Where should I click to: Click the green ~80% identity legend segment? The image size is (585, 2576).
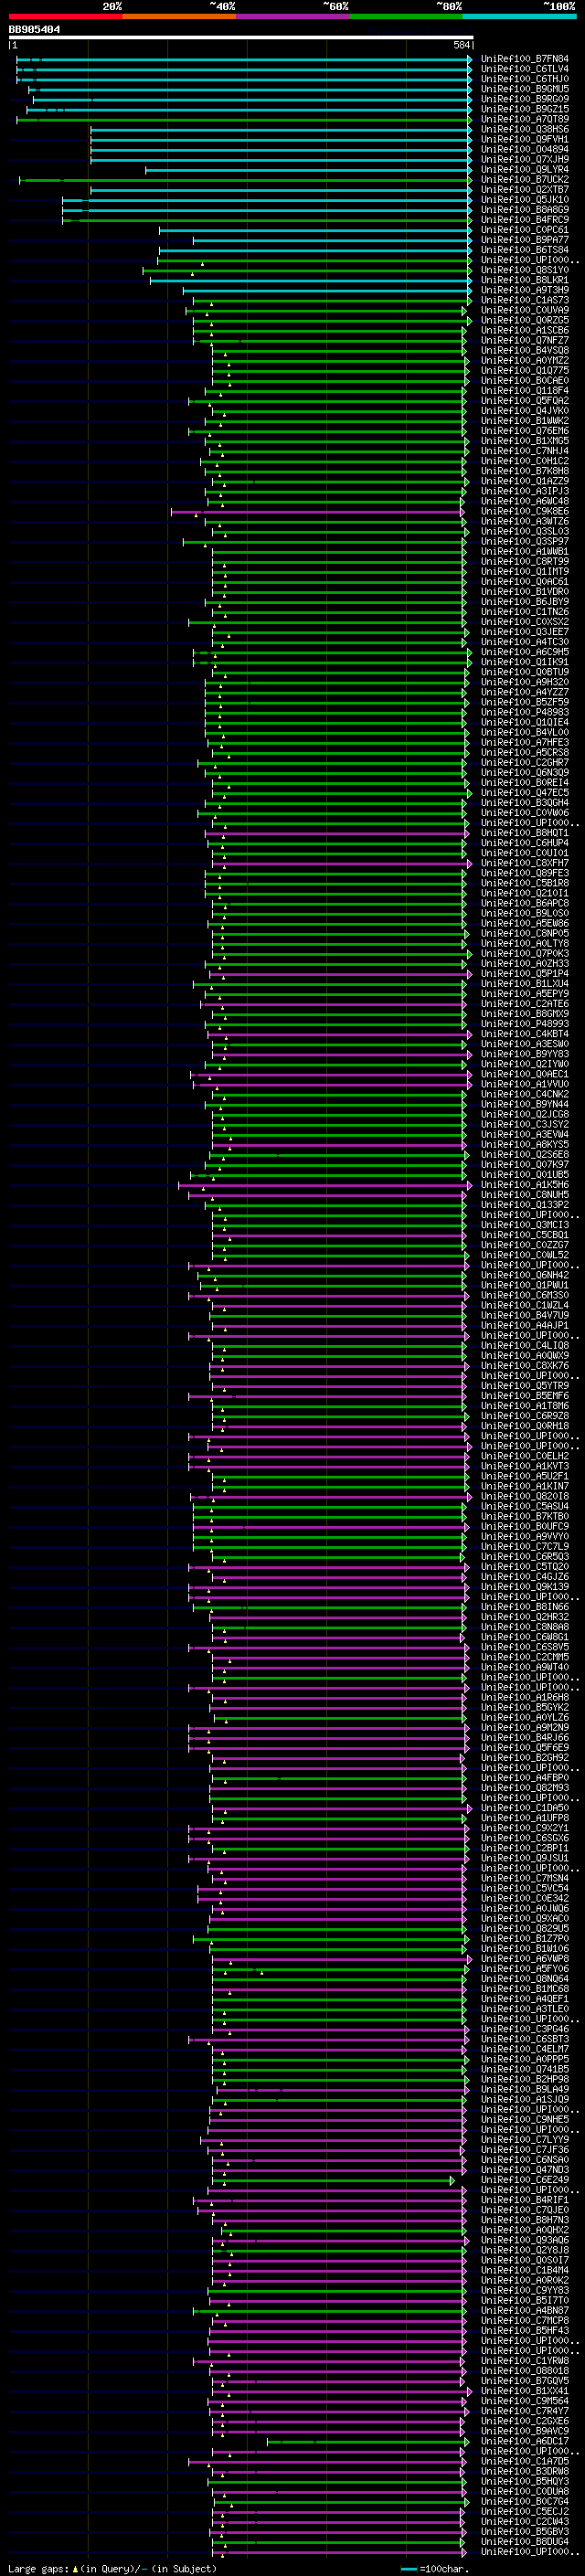click(406, 16)
